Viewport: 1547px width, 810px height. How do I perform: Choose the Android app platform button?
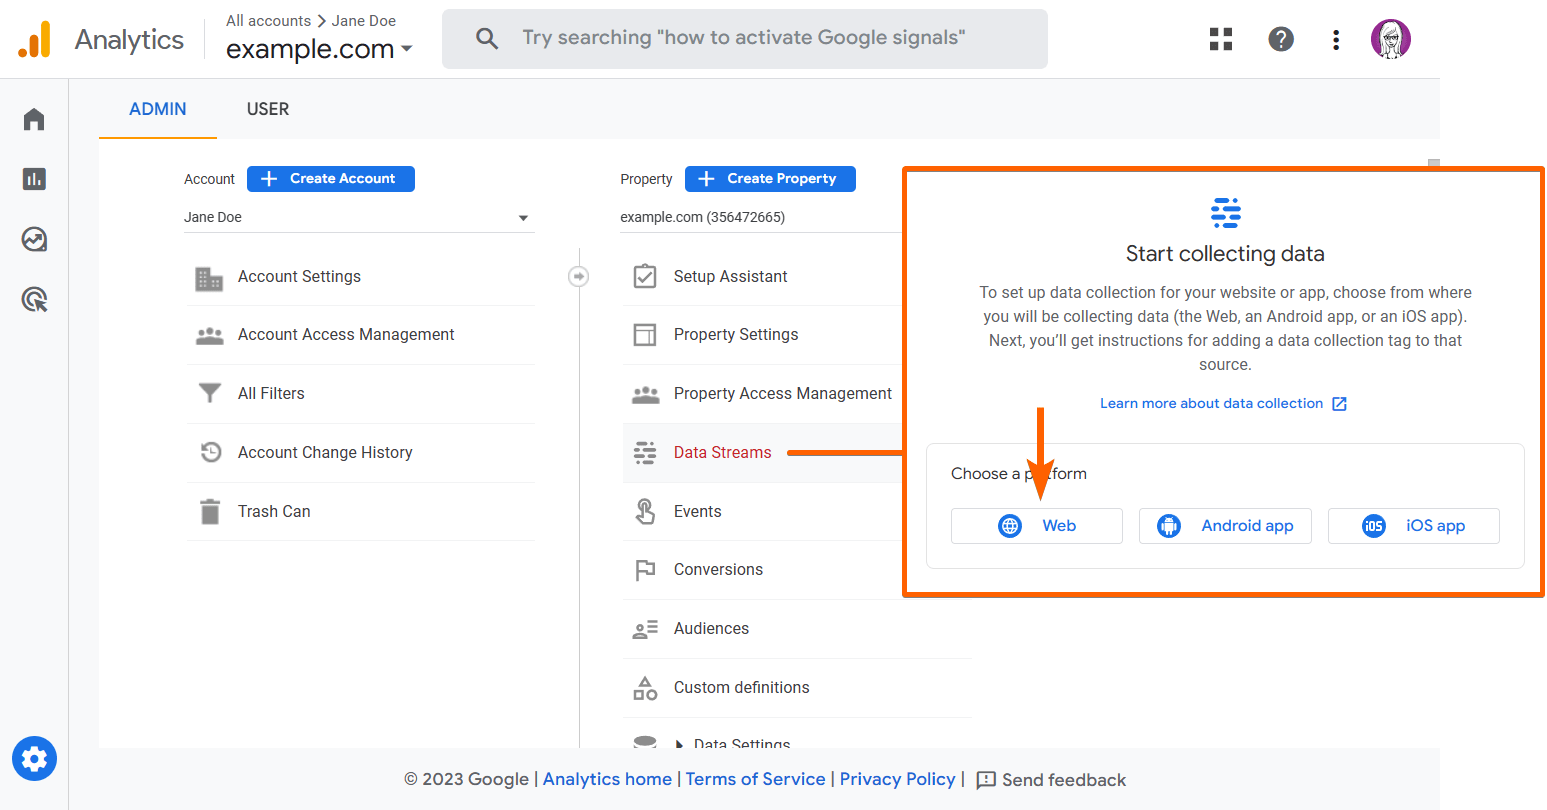pyautogui.click(x=1225, y=526)
